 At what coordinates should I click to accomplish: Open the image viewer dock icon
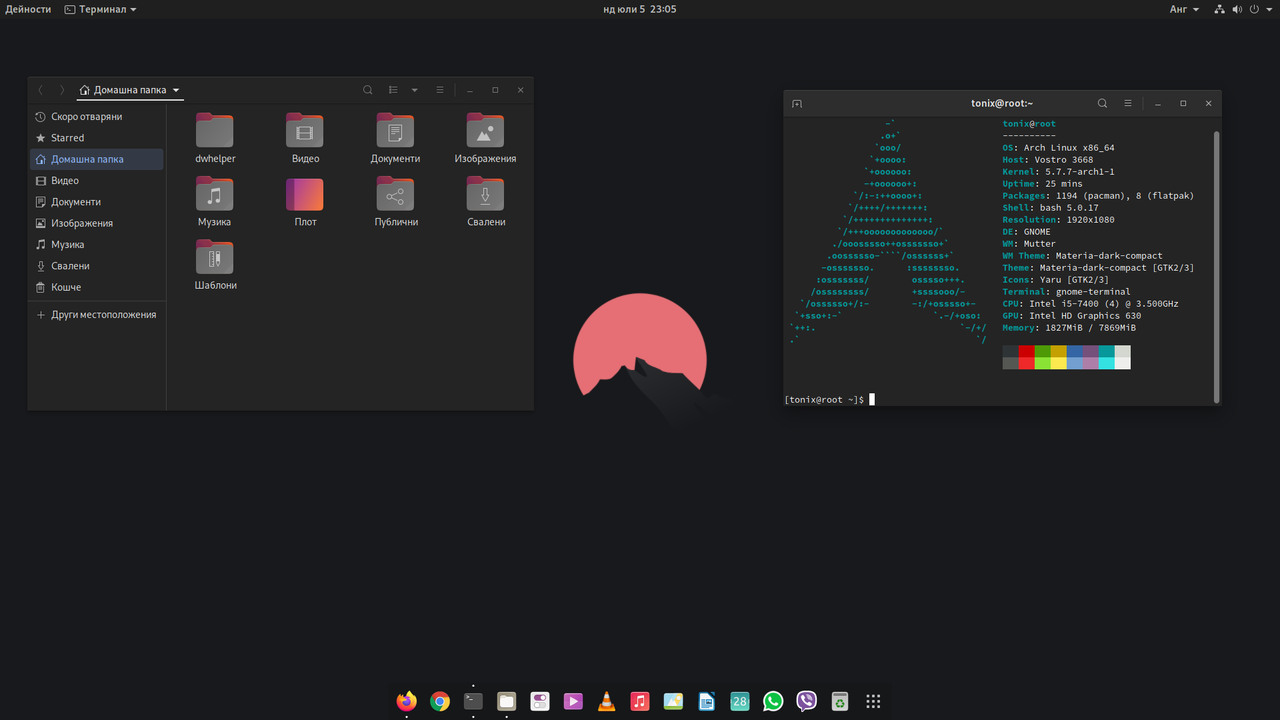[x=673, y=701]
